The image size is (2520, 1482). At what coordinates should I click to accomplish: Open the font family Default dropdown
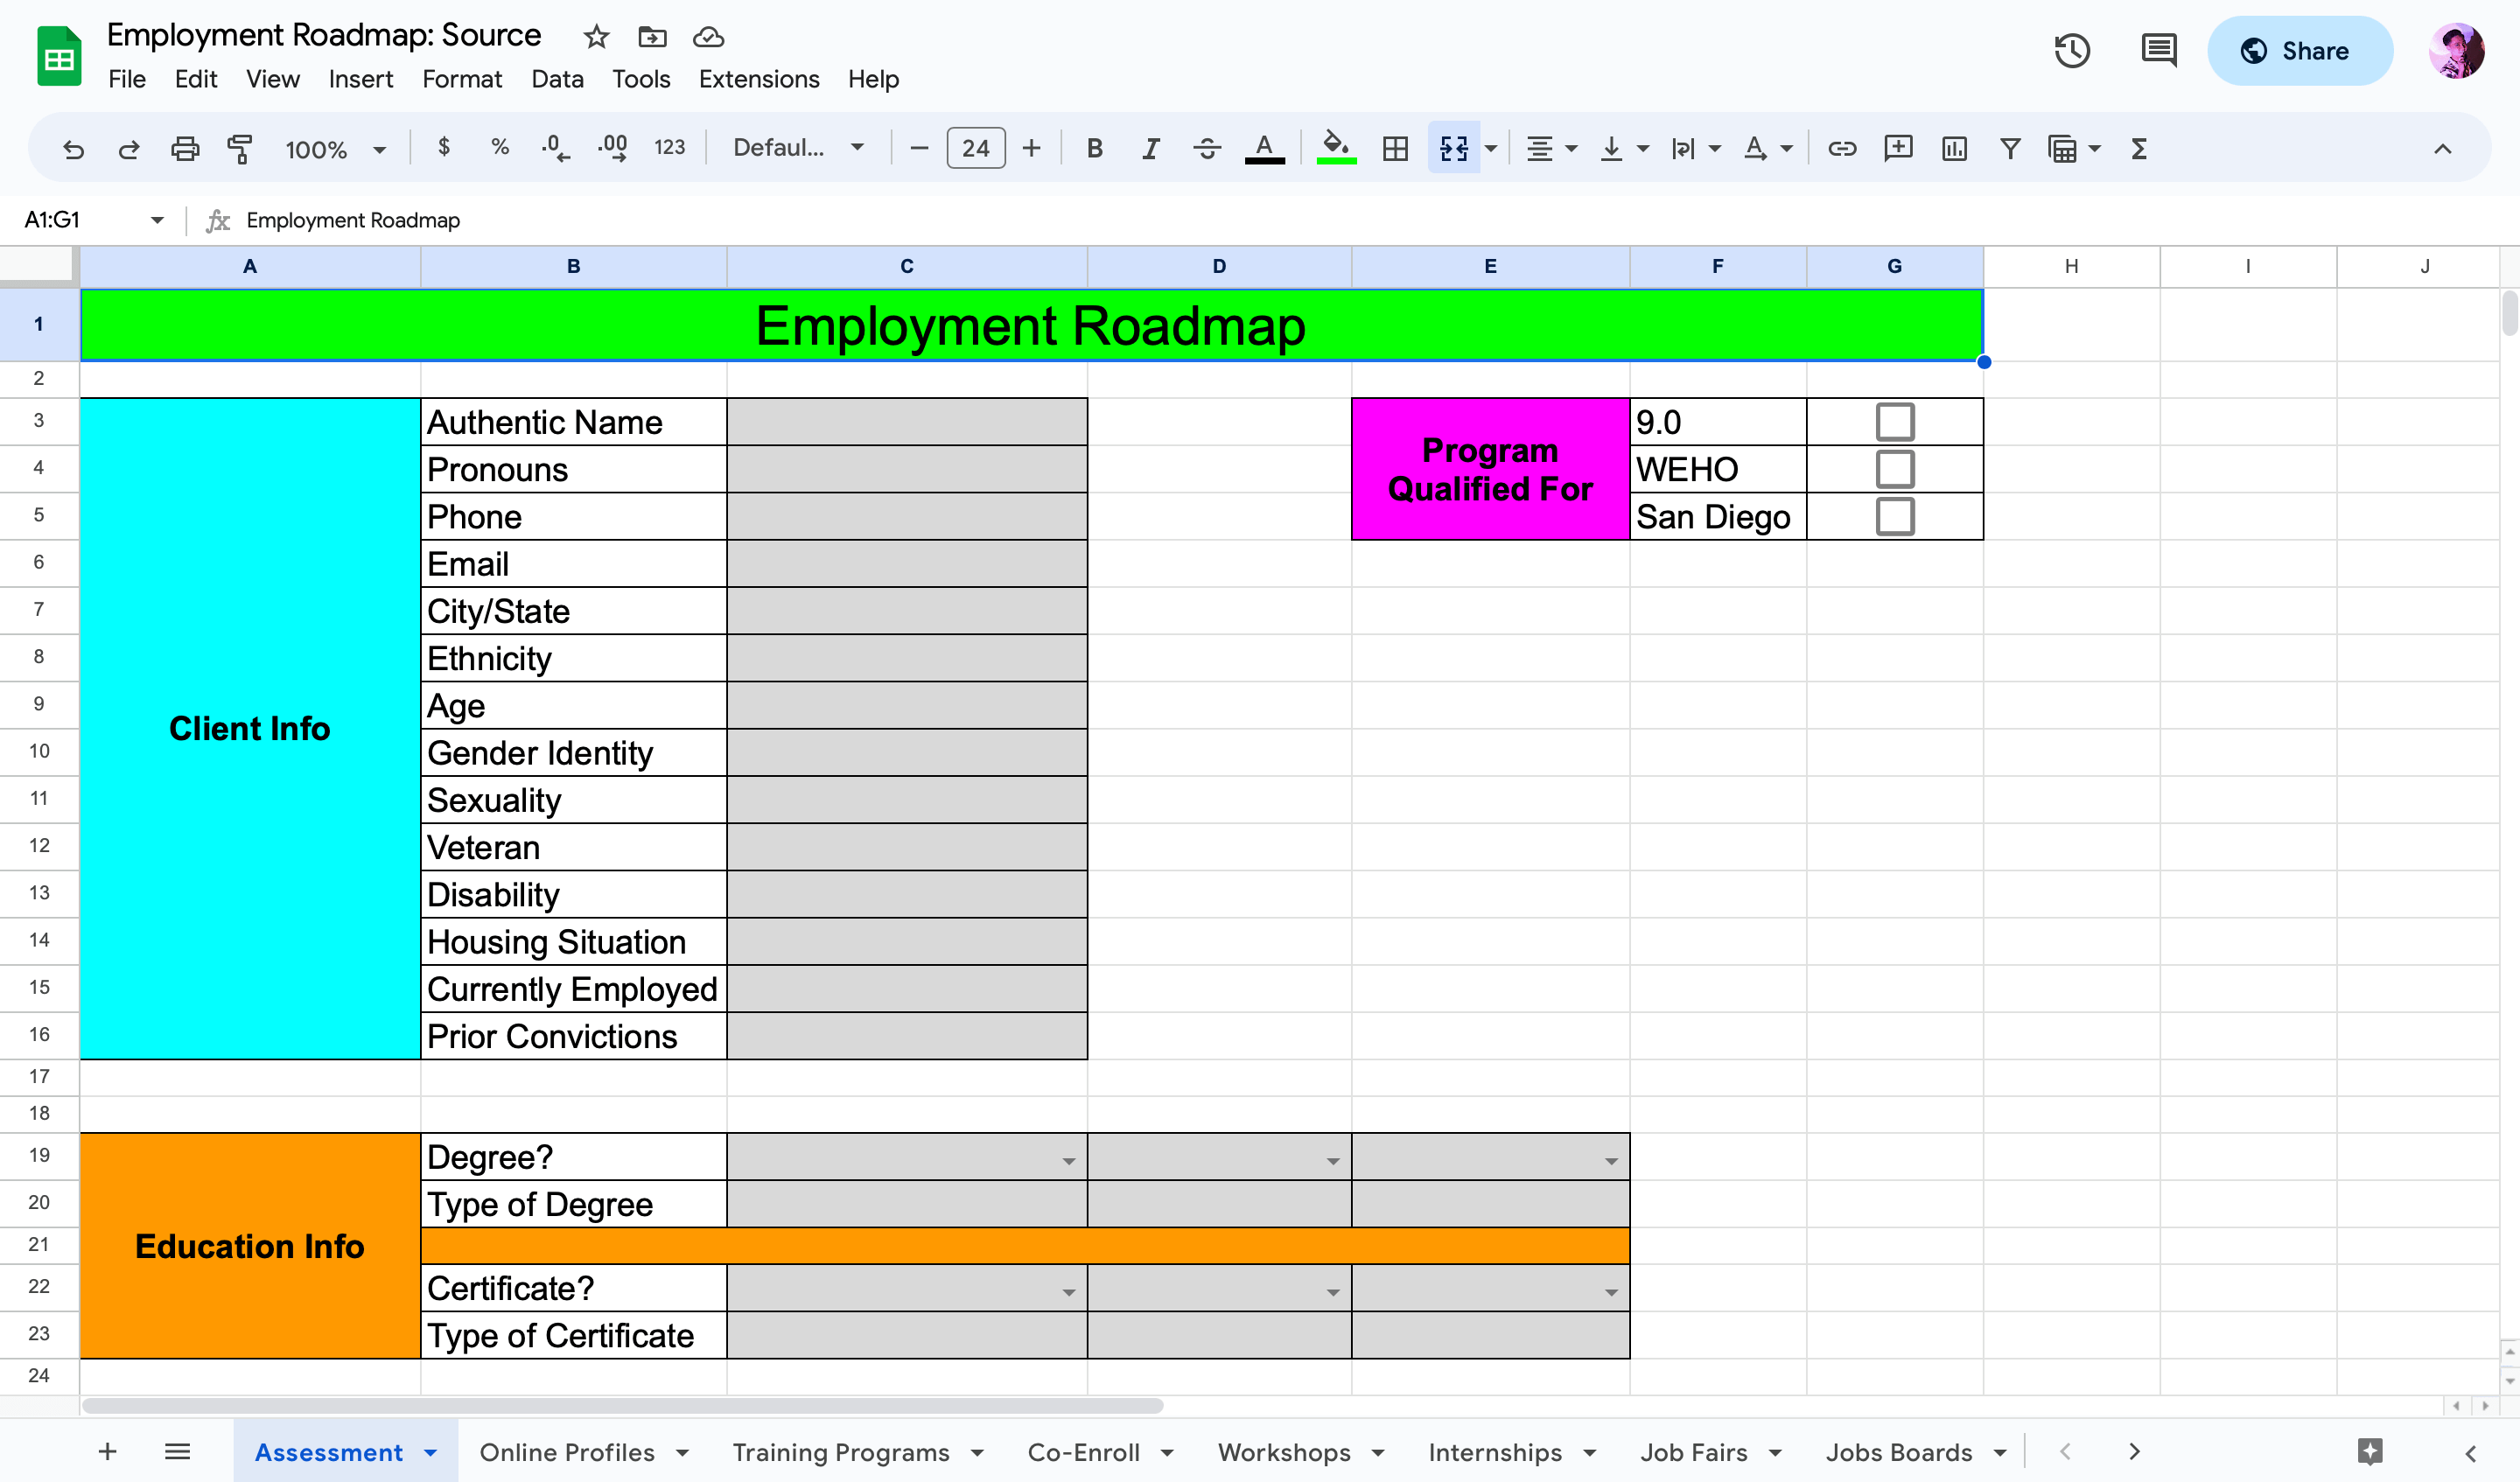coord(797,149)
